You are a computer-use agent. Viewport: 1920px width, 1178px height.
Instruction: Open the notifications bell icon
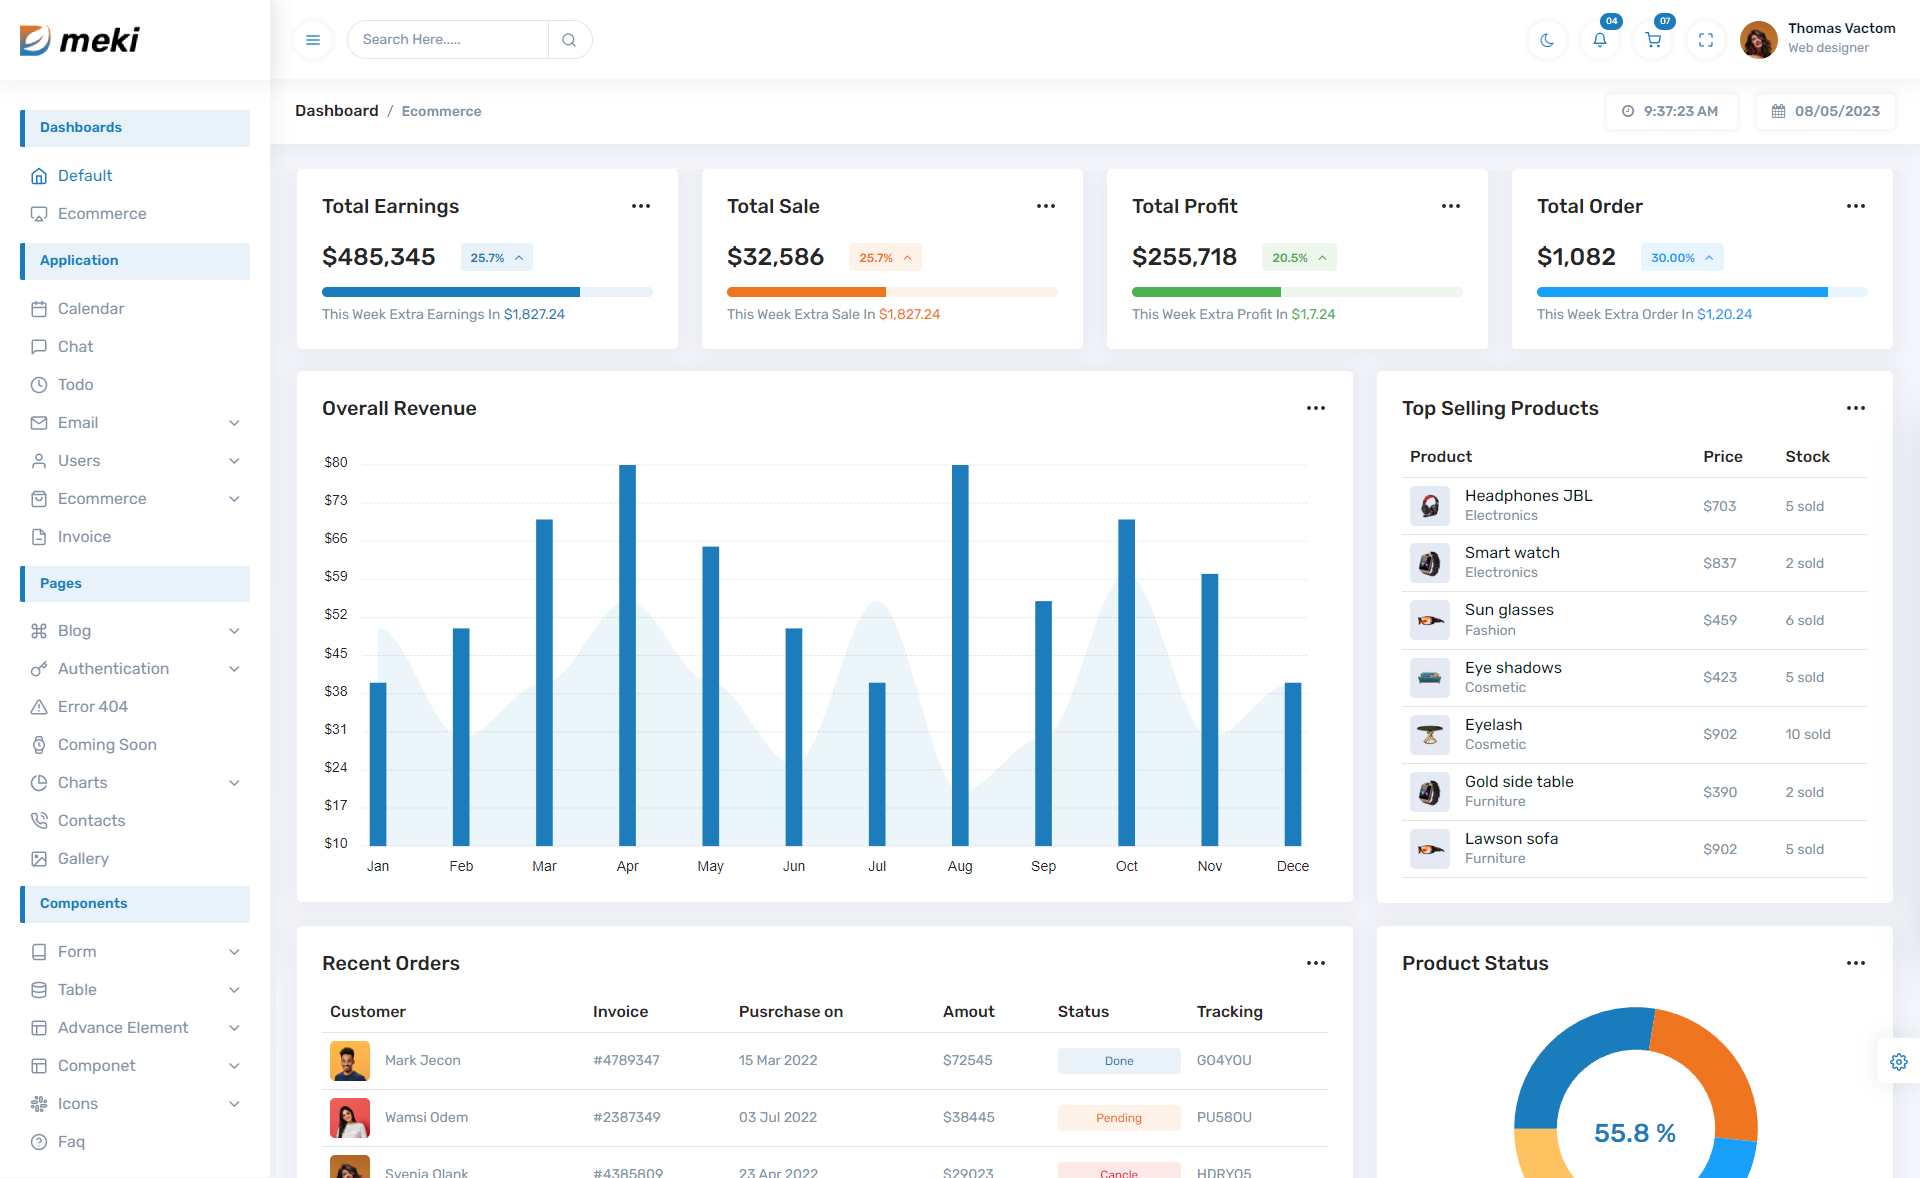1600,40
